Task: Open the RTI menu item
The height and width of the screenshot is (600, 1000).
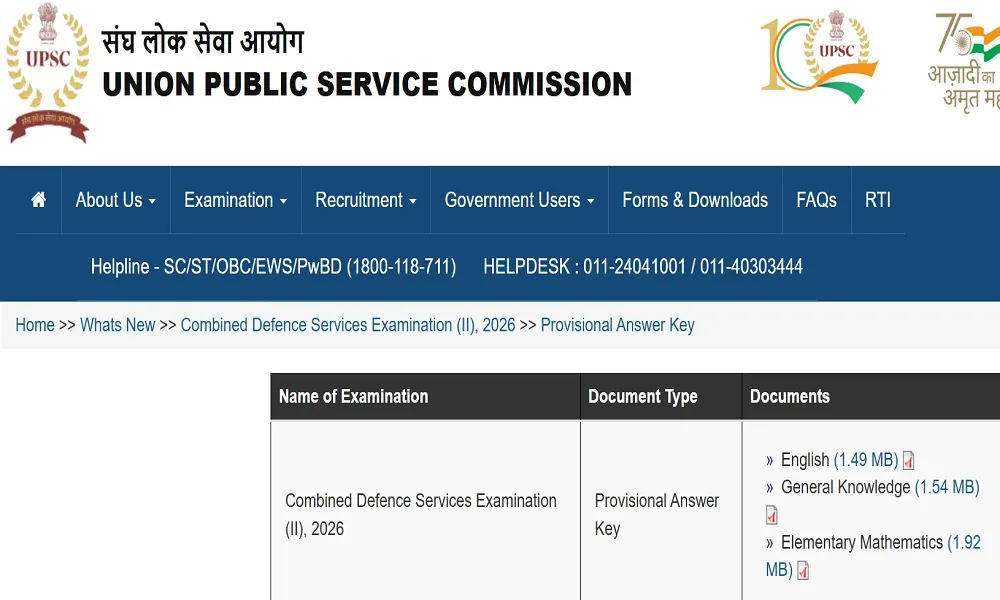Action: pos(878,200)
